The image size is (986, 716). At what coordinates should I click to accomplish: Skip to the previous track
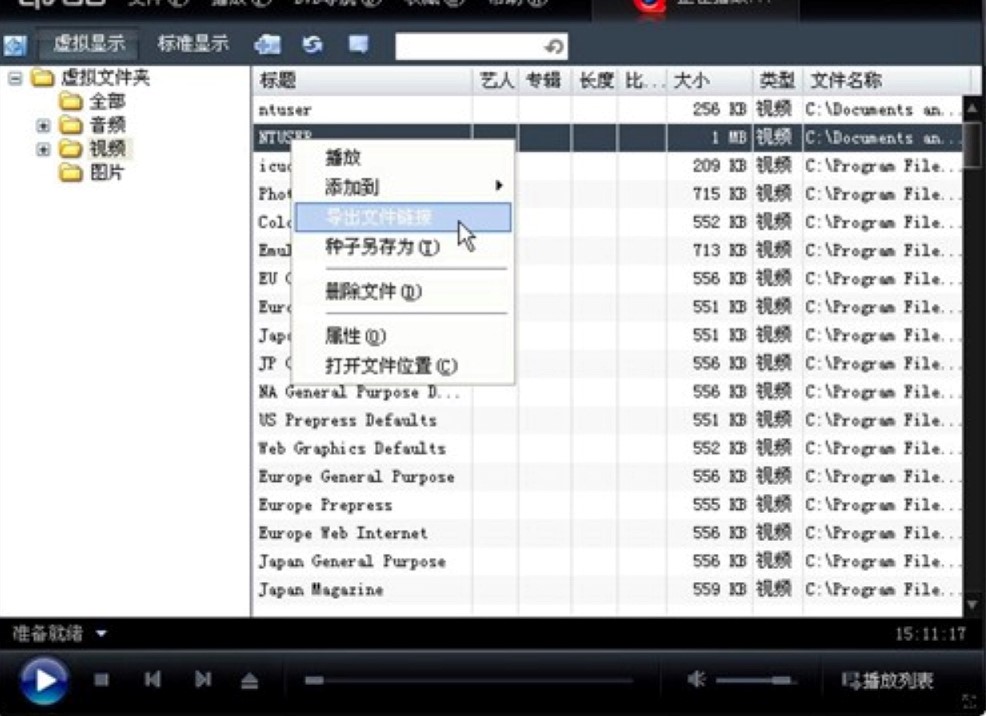coord(152,681)
